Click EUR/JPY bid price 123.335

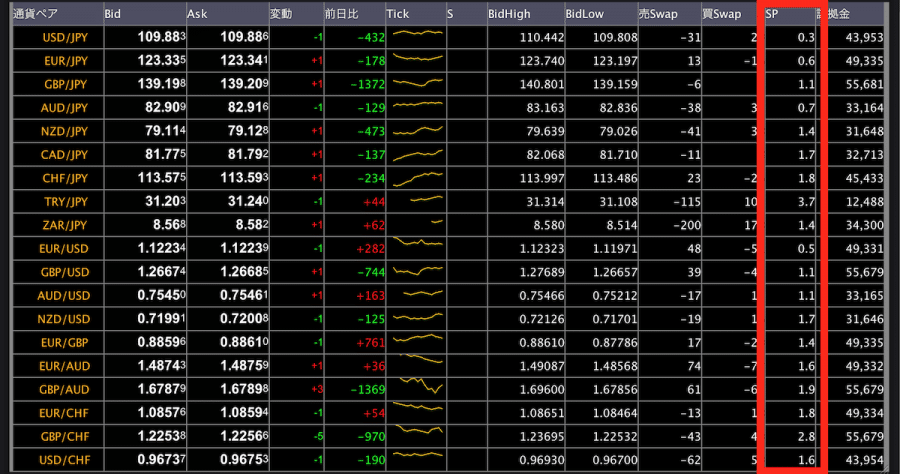click(161, 60)
